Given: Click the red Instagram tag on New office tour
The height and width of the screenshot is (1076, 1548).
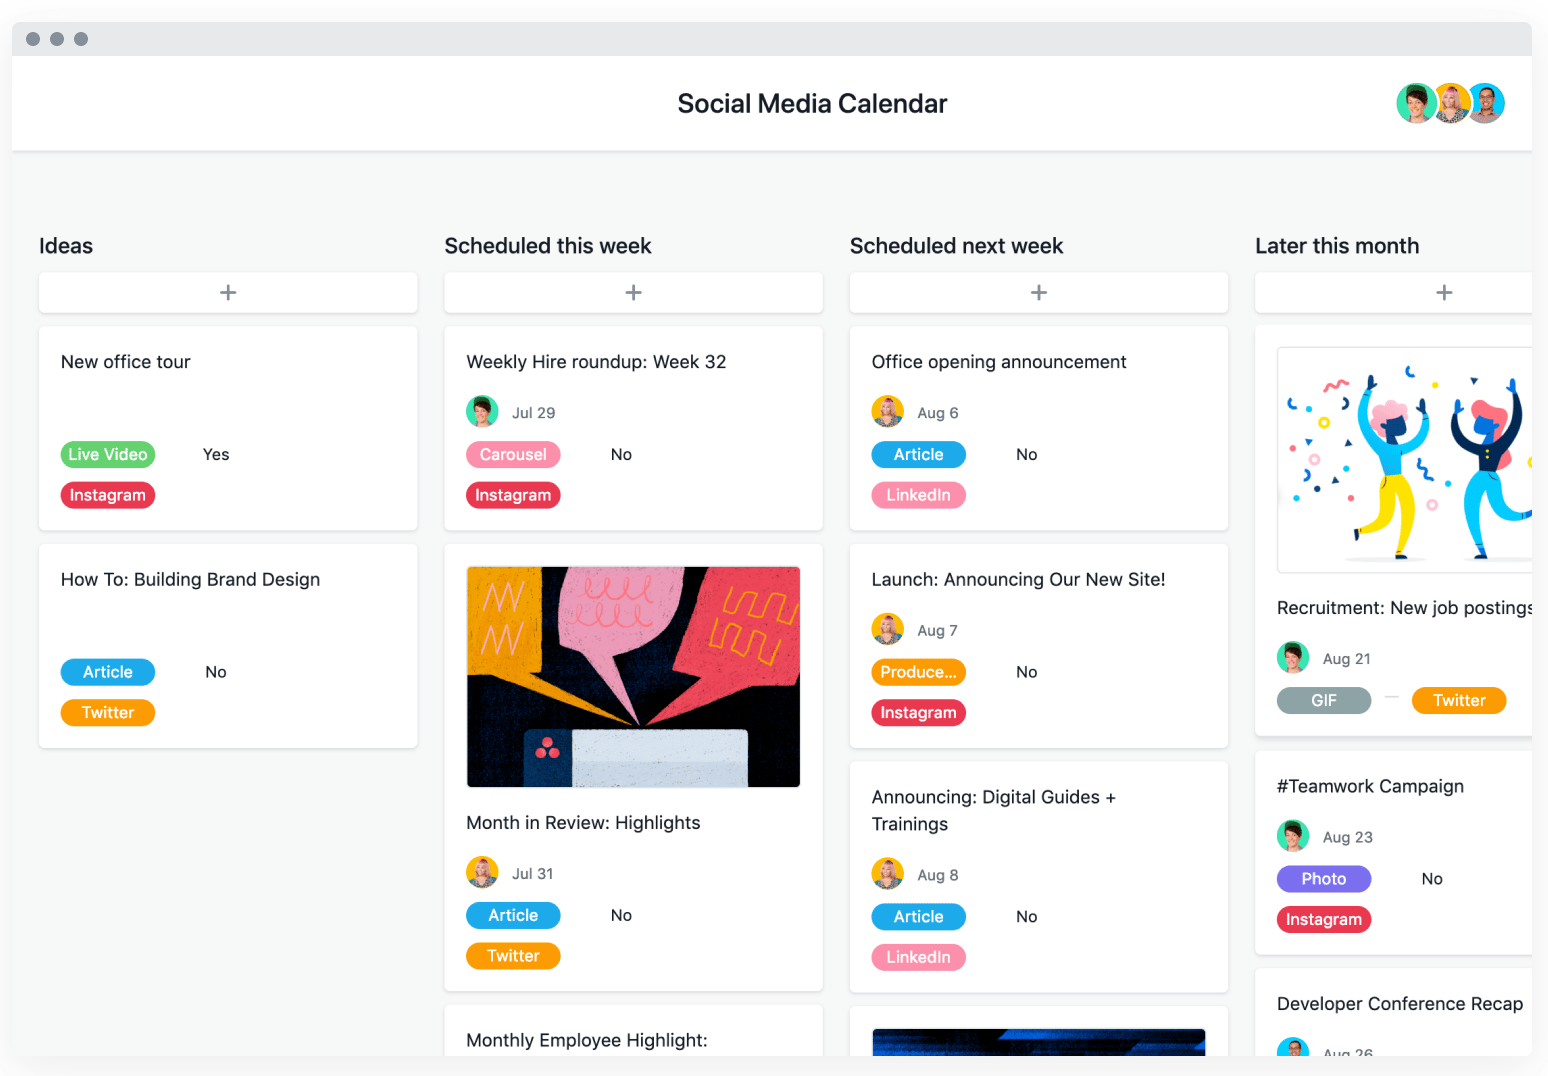Looking at the screenshot, I should coord(107,495).
